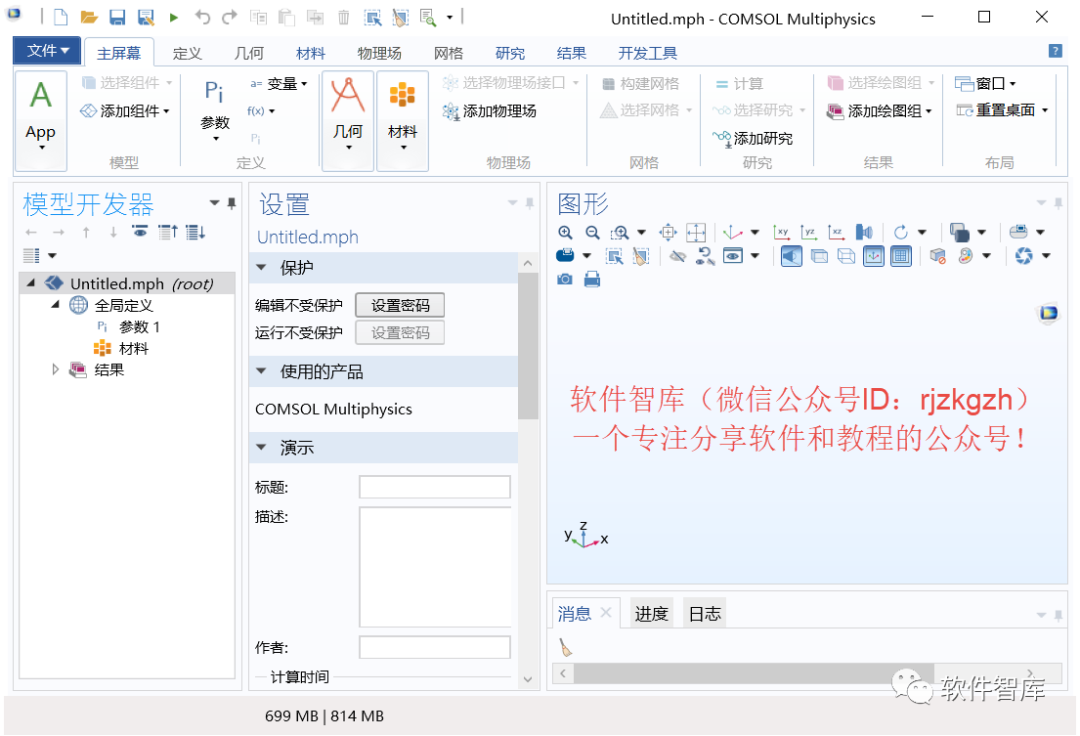Click the Zoom Extents crosshair icon
The height and width of the screenshot is (736, 1080).
click(668, 233)
